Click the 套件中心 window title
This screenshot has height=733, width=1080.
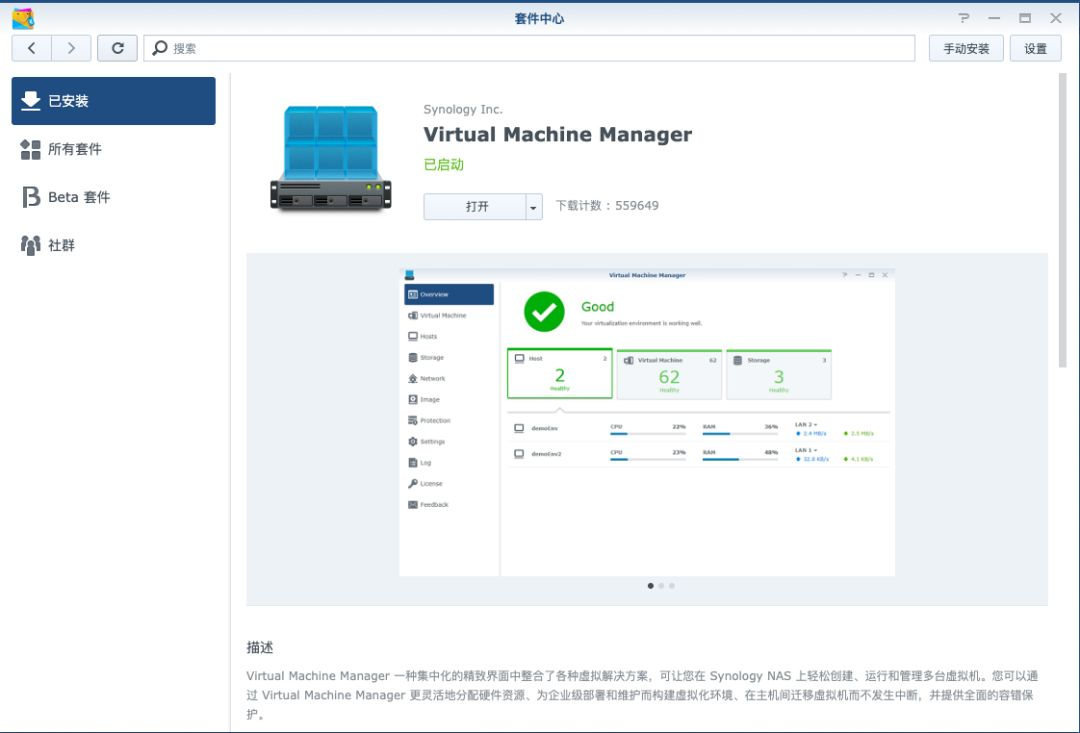pos(539,19)
